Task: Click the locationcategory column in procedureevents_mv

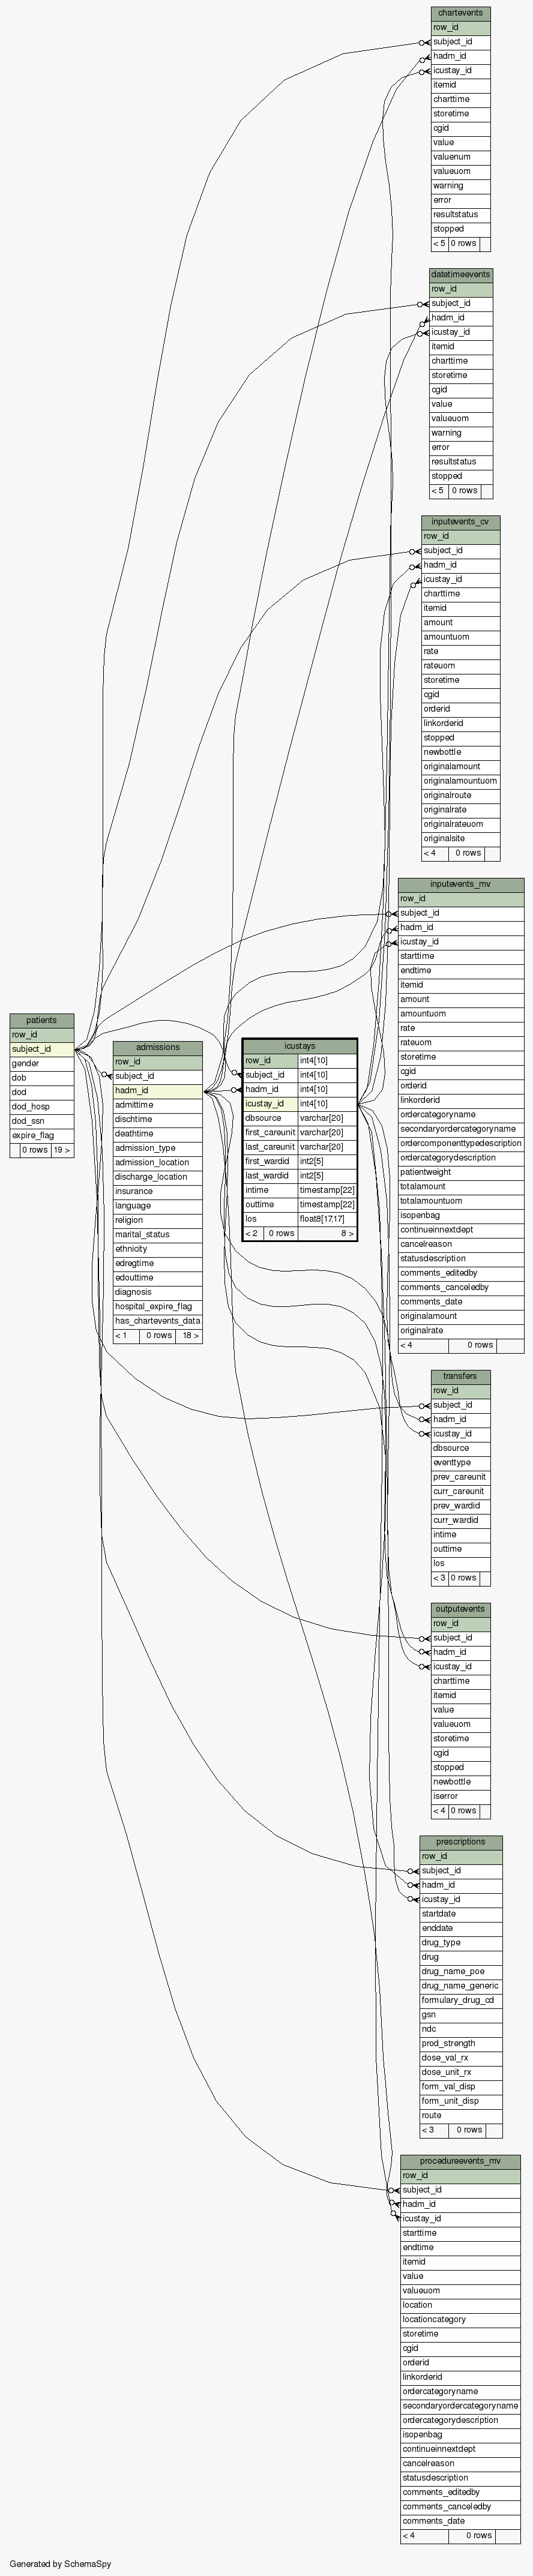Action: coord(460,2319)
